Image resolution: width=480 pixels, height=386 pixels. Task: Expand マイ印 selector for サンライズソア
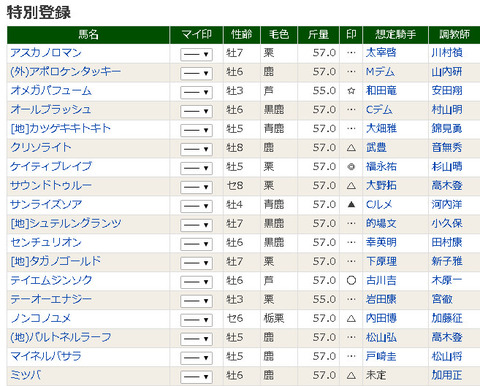pos(196,206)
